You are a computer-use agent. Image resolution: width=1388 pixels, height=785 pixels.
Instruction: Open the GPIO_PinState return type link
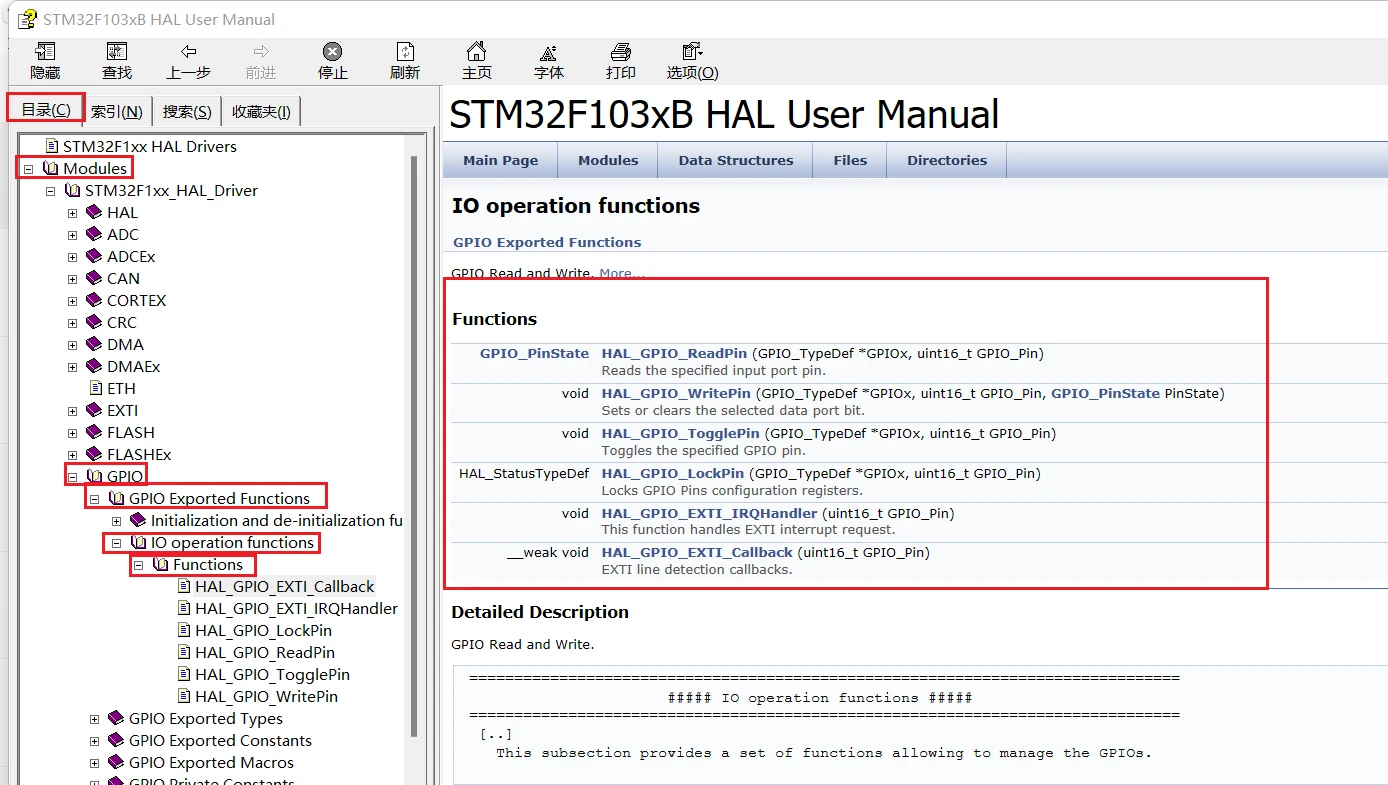pos(534,353)
